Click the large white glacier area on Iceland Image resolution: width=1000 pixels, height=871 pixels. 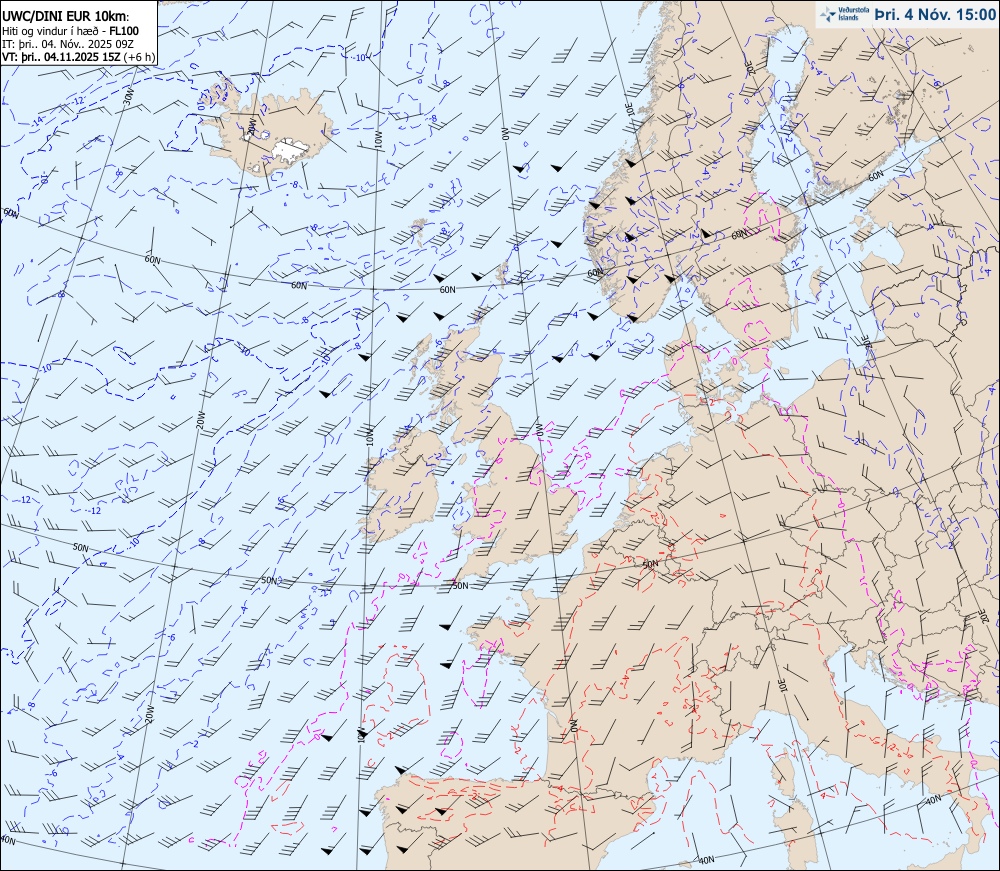point(290,149)
